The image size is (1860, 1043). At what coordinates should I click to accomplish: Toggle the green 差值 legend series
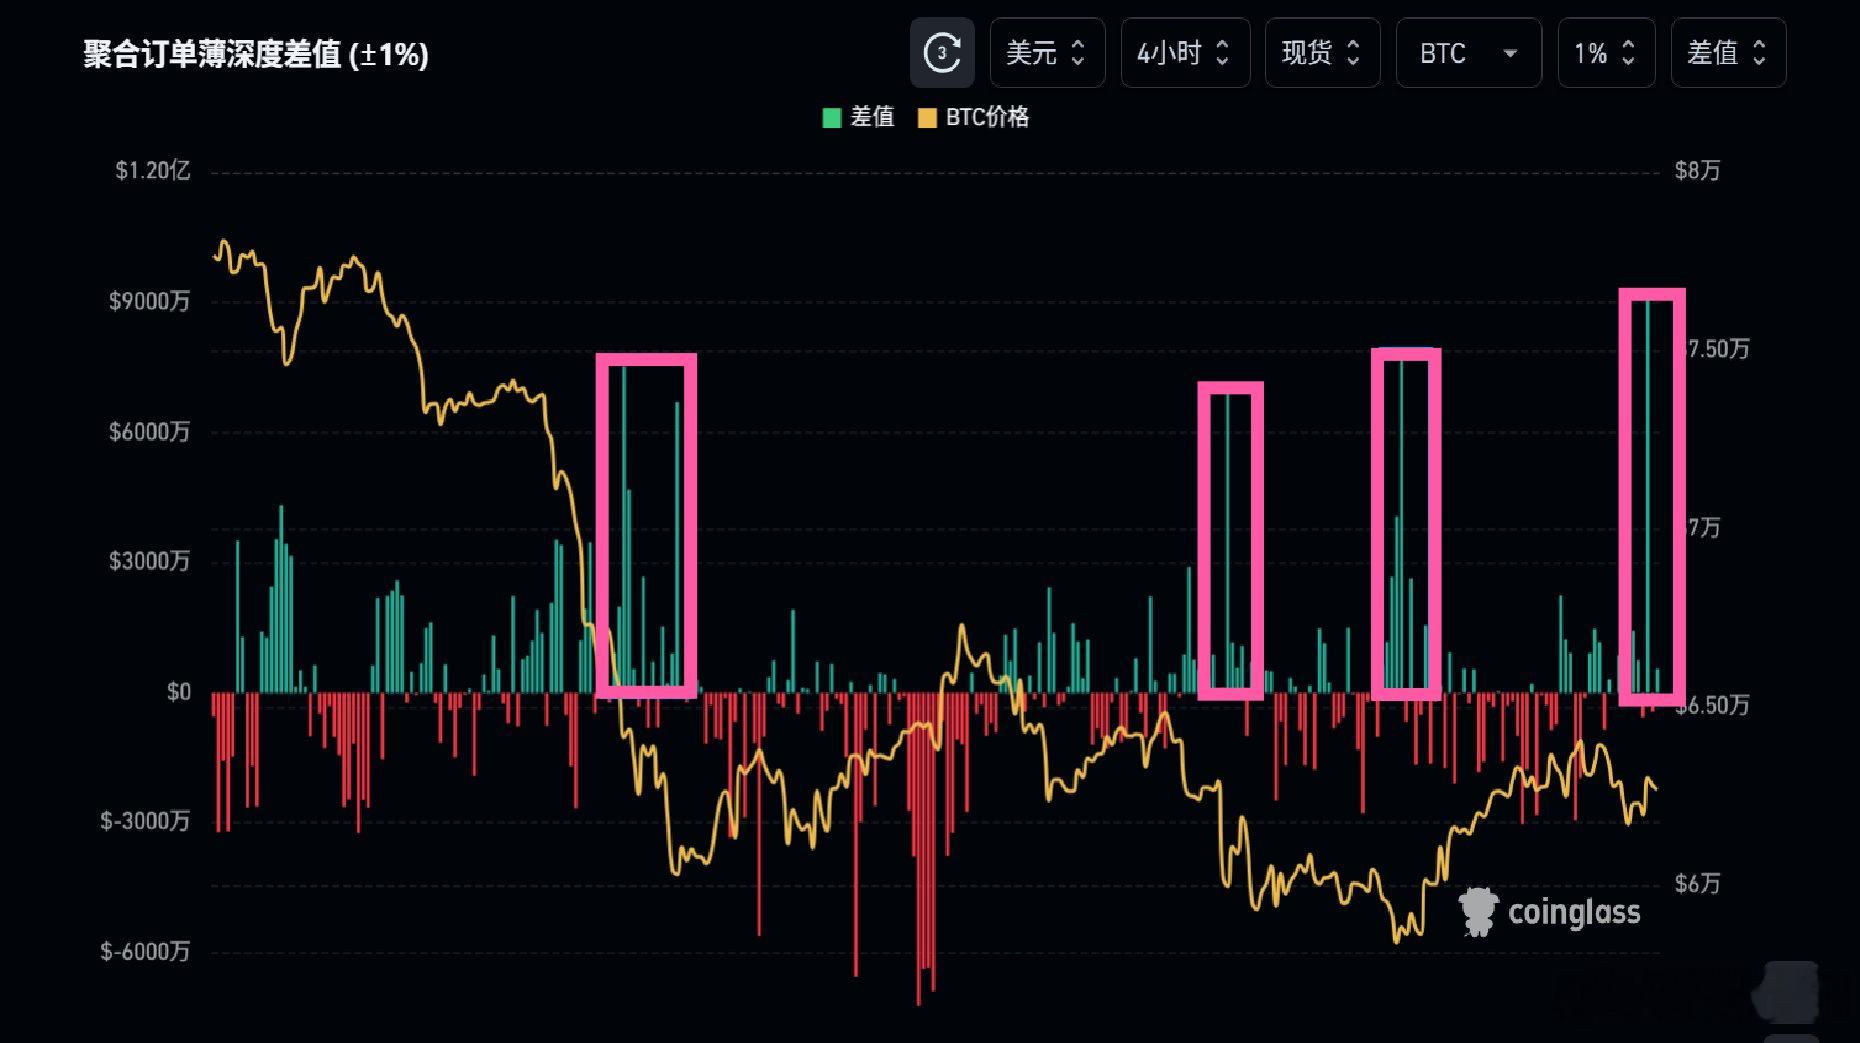858,118
